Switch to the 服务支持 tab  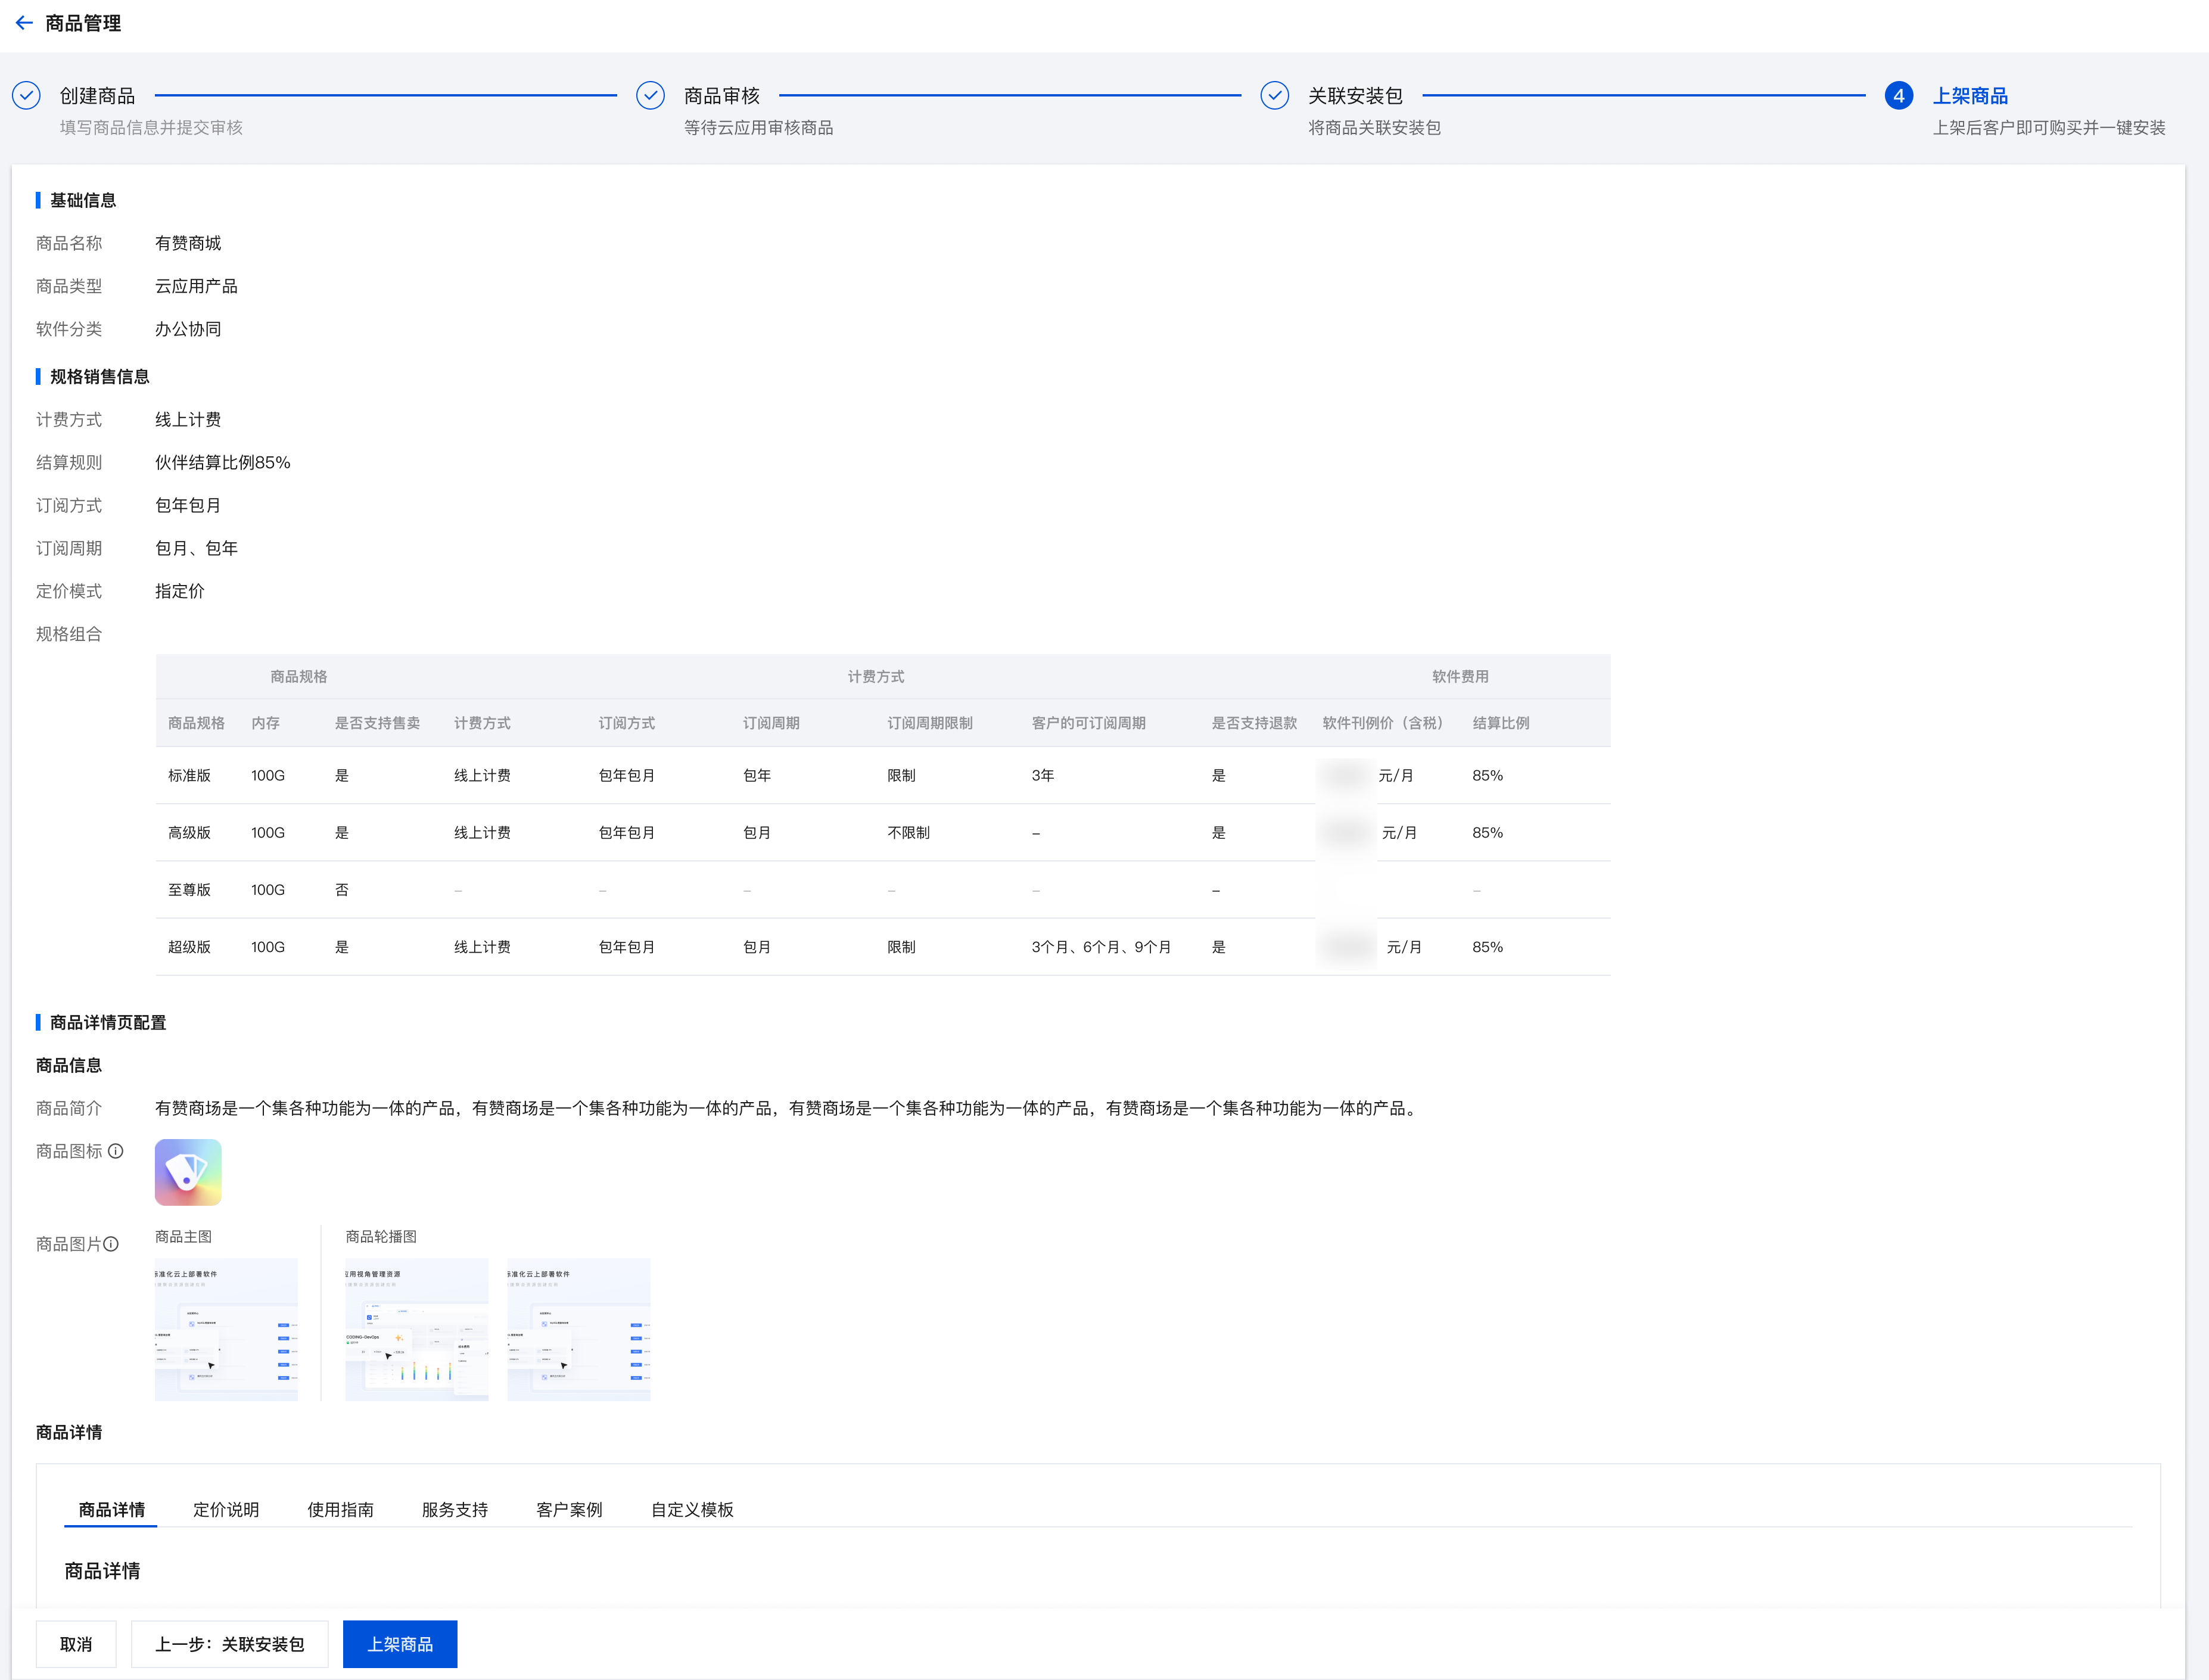coord(454,1509)
